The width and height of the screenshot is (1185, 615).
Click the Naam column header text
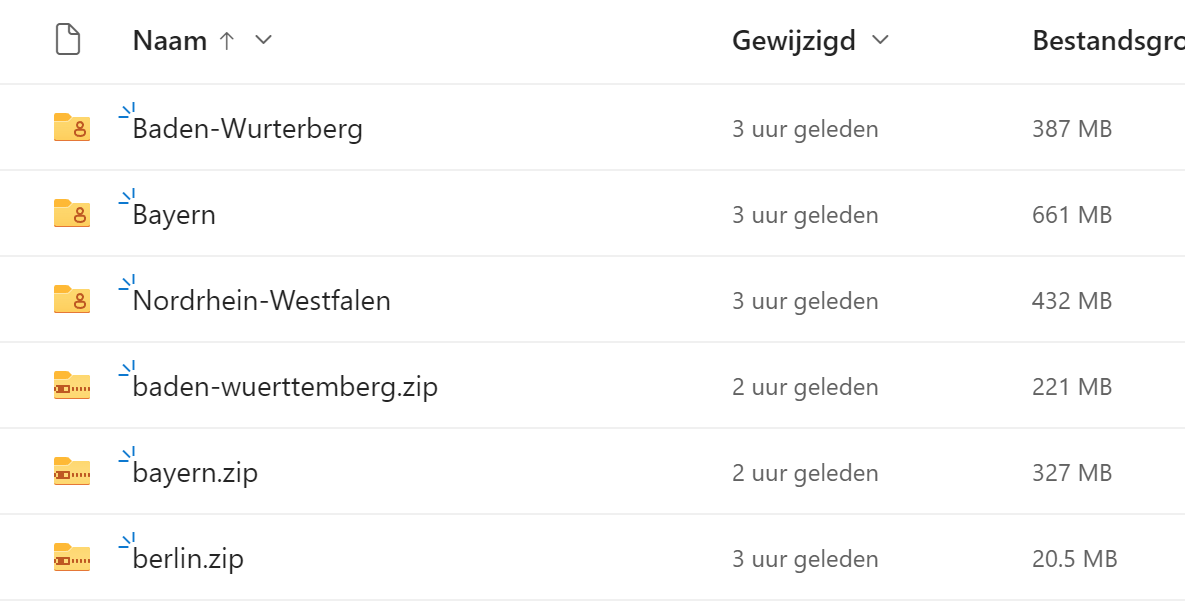(x=169, y=41)
